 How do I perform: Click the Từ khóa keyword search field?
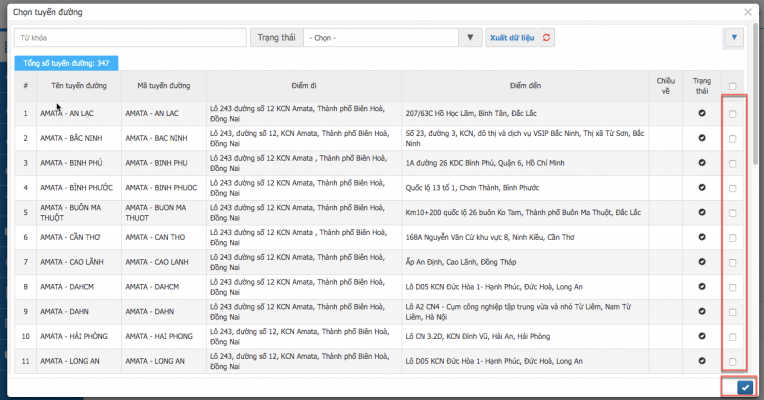[x=130, y=38]
